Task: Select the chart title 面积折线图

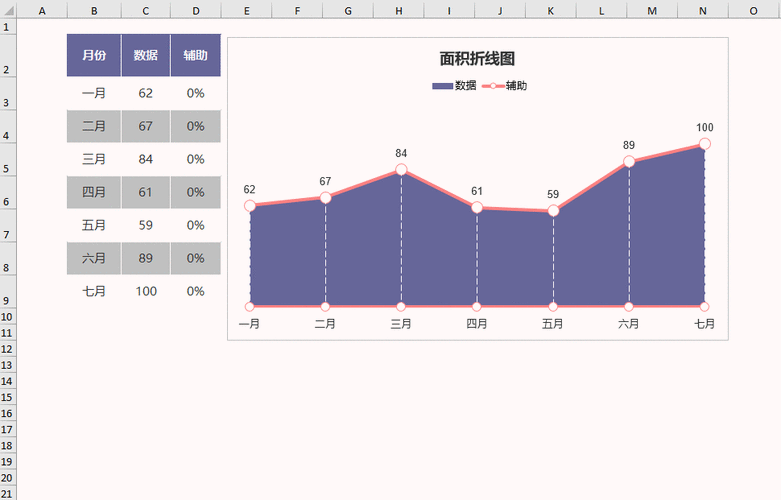Action: [477, 60]
